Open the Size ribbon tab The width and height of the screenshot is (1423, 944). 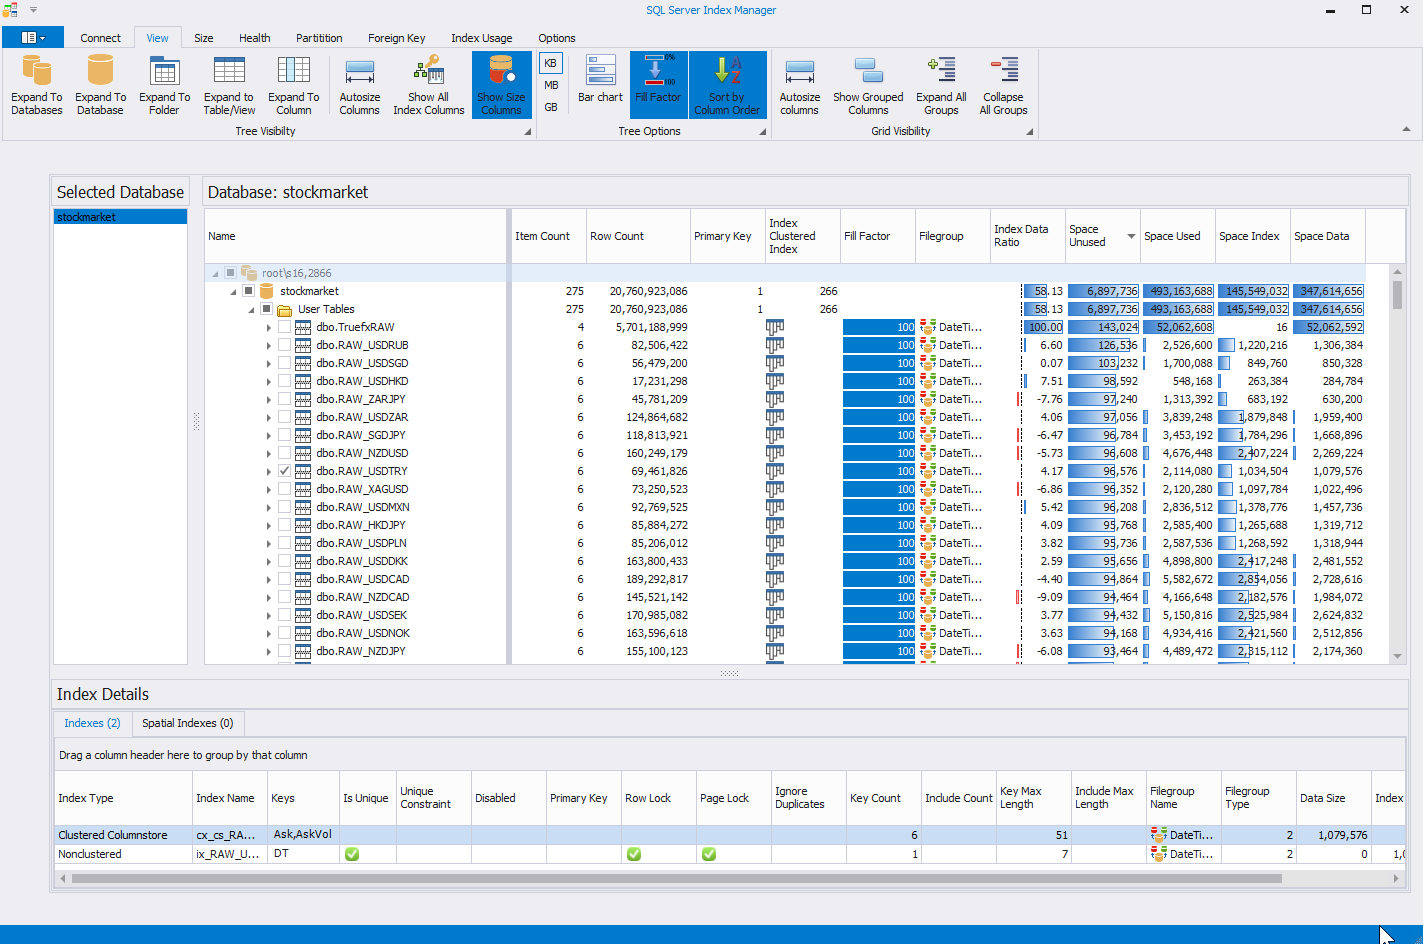pyautogui.click(x=204, y=38)
